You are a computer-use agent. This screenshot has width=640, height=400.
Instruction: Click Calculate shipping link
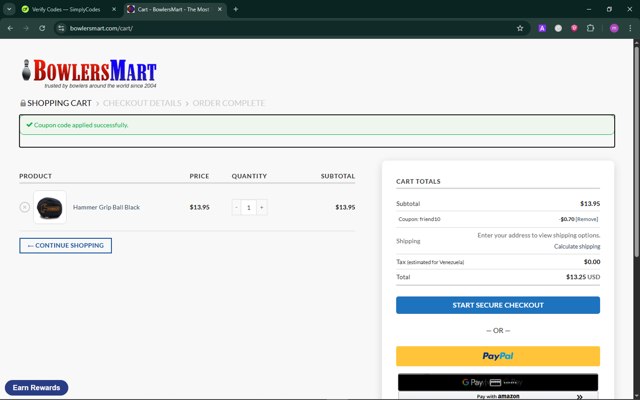577,247
